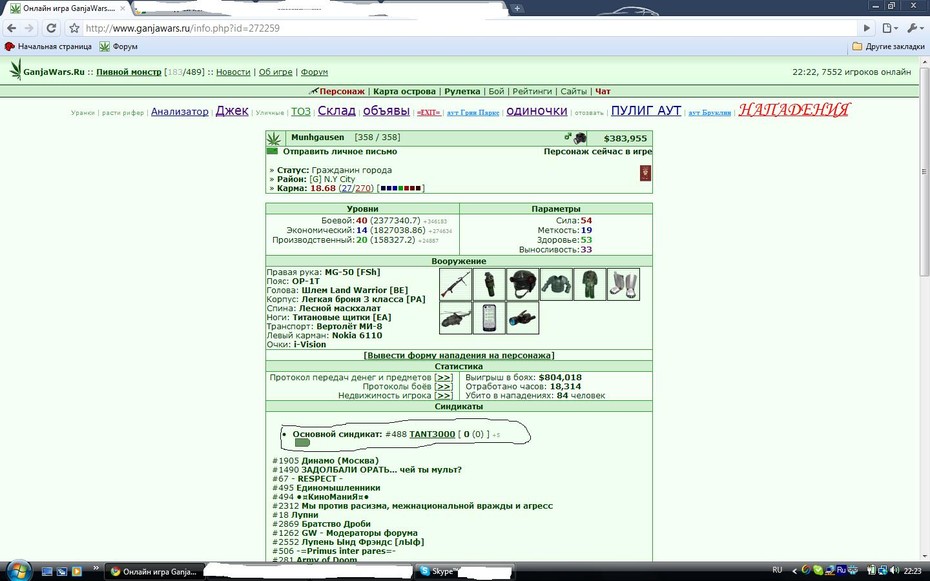Click the forest camouflage suit icon
Image resolution: width=930 pixels, height=581 pixels.
590,285
